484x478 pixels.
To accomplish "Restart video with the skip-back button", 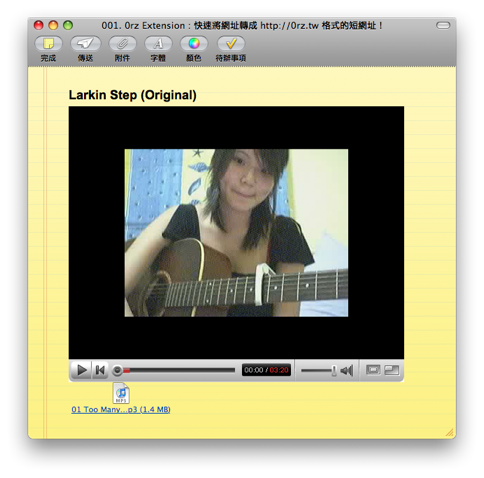I will (100, 370).
